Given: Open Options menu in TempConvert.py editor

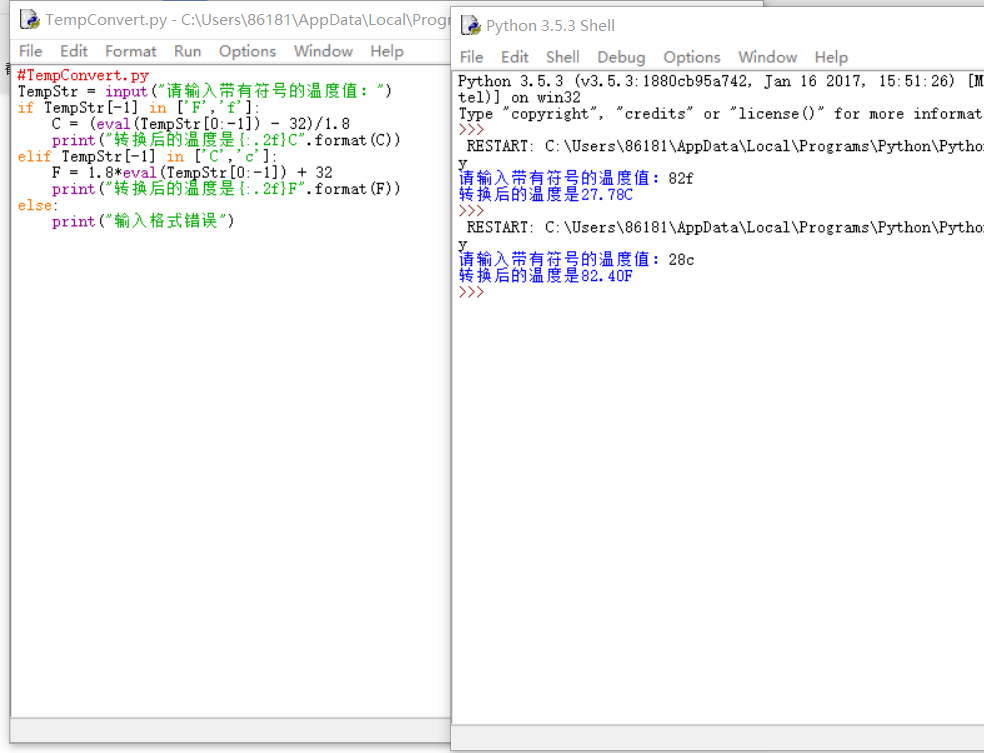Looking at the screenshot, I should [x=247, y=51].
